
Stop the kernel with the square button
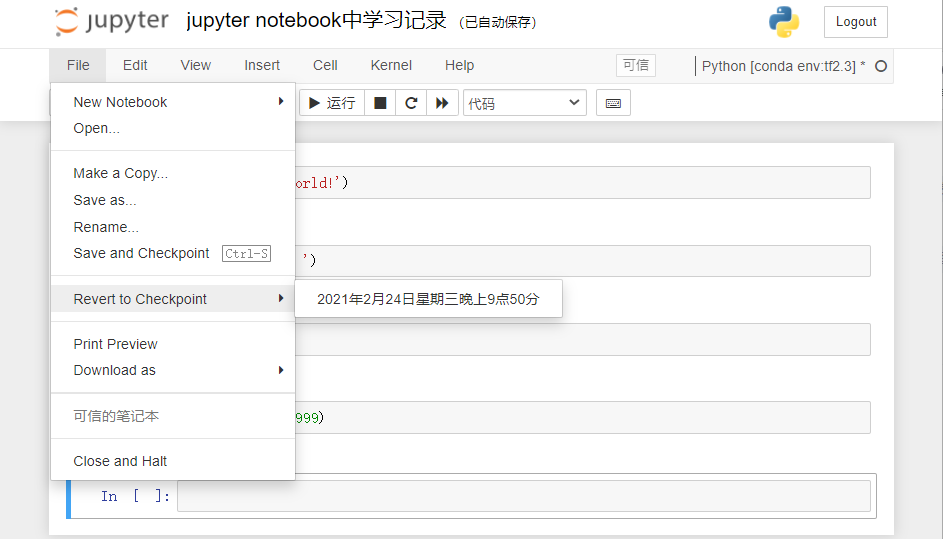pos(380,103)
